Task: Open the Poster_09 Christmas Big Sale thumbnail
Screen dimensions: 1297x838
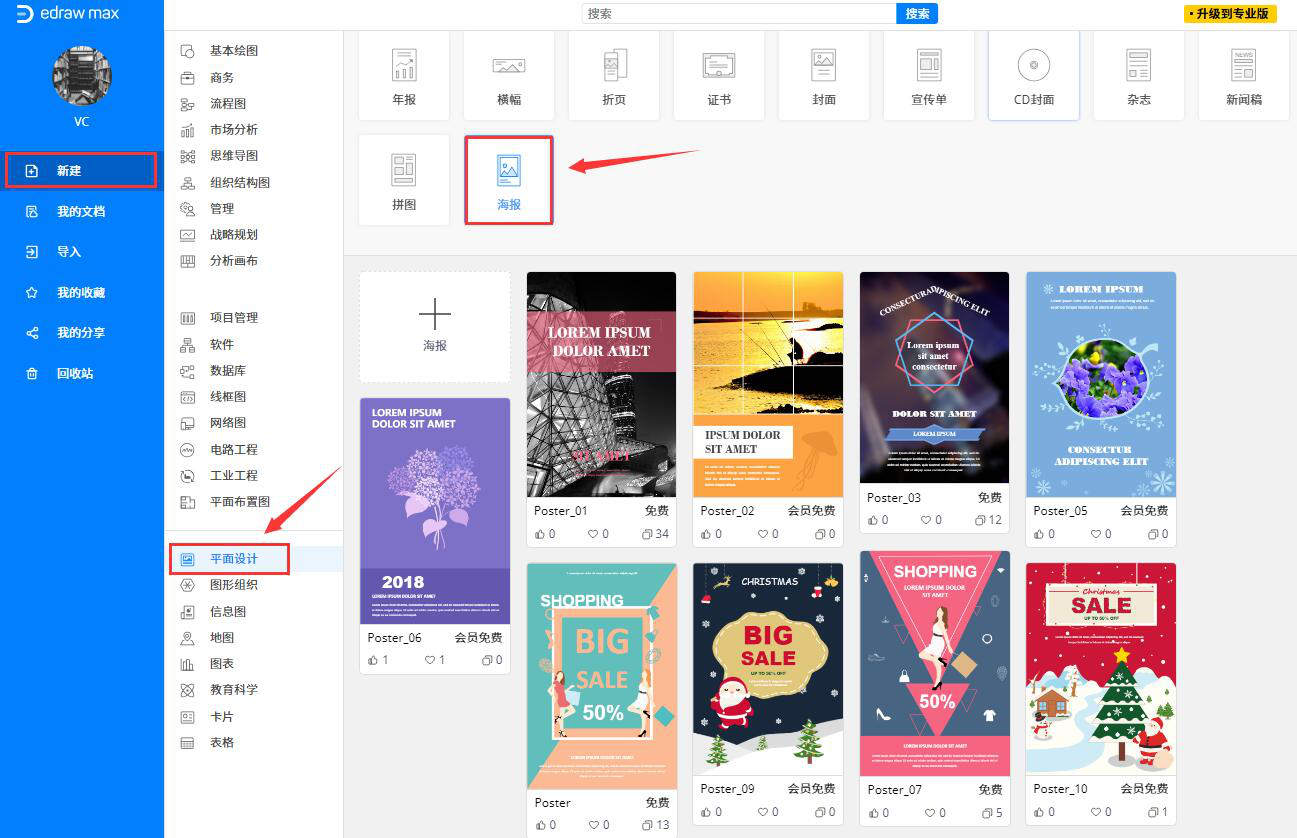Action: point(768,669)
